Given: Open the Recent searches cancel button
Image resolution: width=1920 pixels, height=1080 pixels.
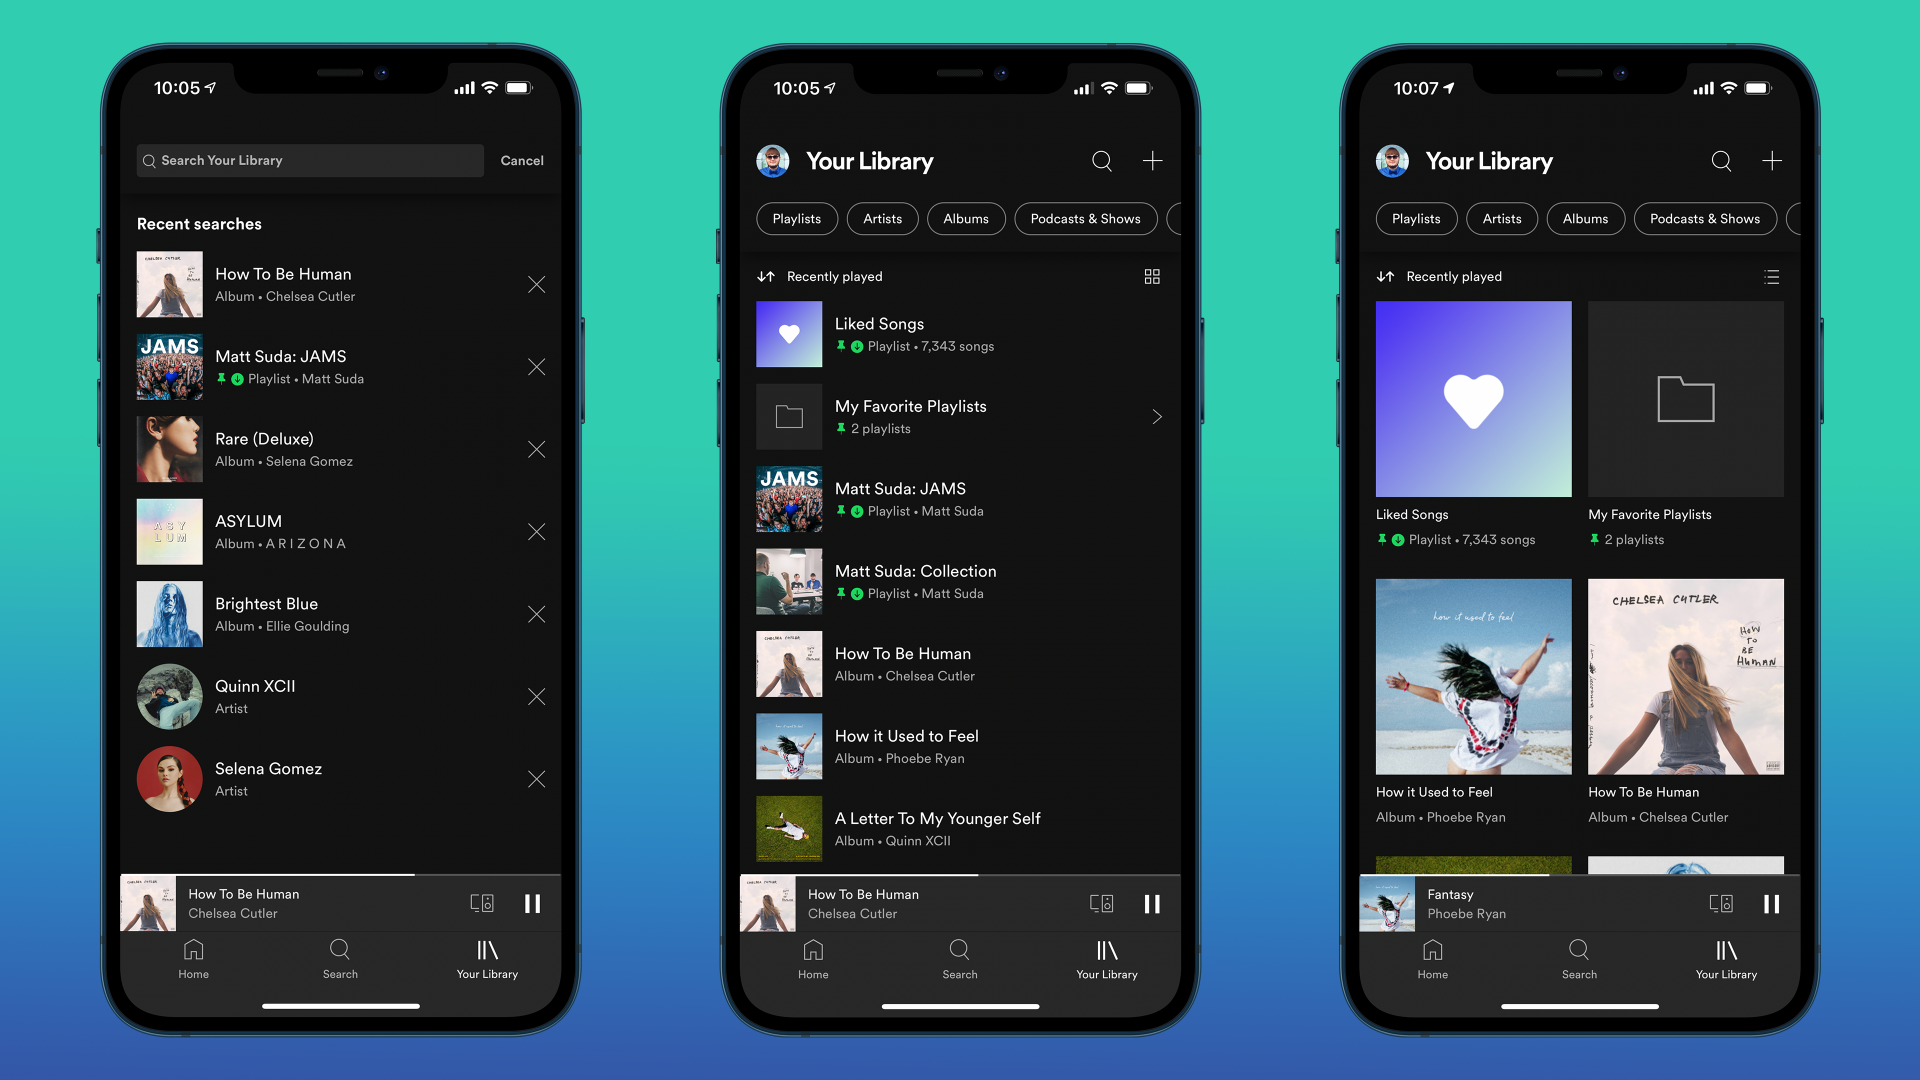Looking at the screenshot, I should pos(521,161).
